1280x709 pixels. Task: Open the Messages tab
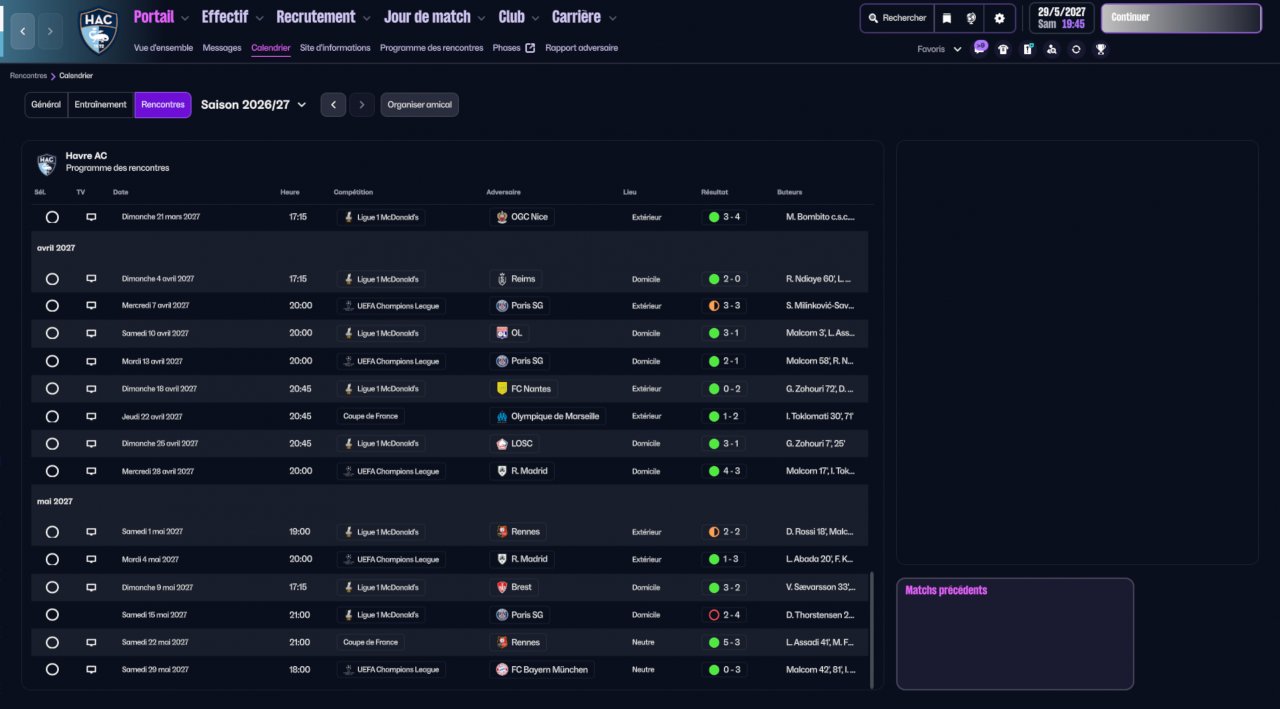point(222,48)
